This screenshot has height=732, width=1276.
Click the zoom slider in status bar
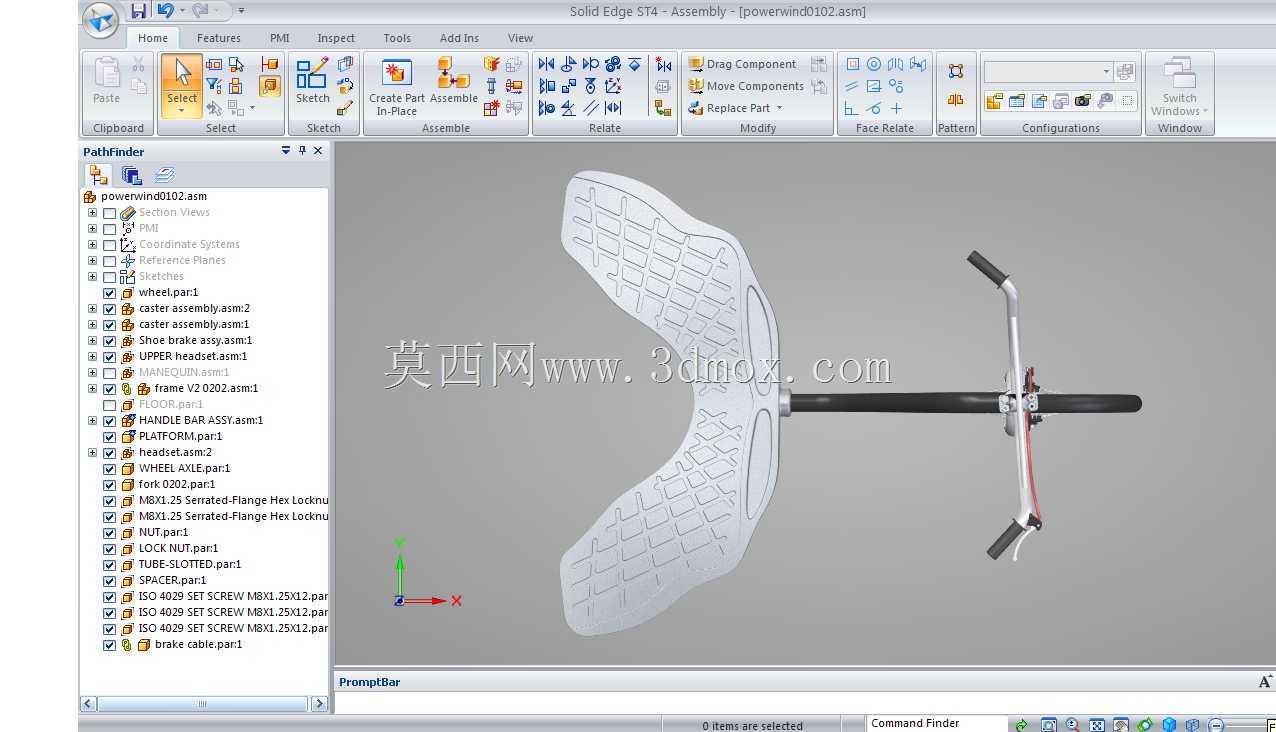(1247, 725)
